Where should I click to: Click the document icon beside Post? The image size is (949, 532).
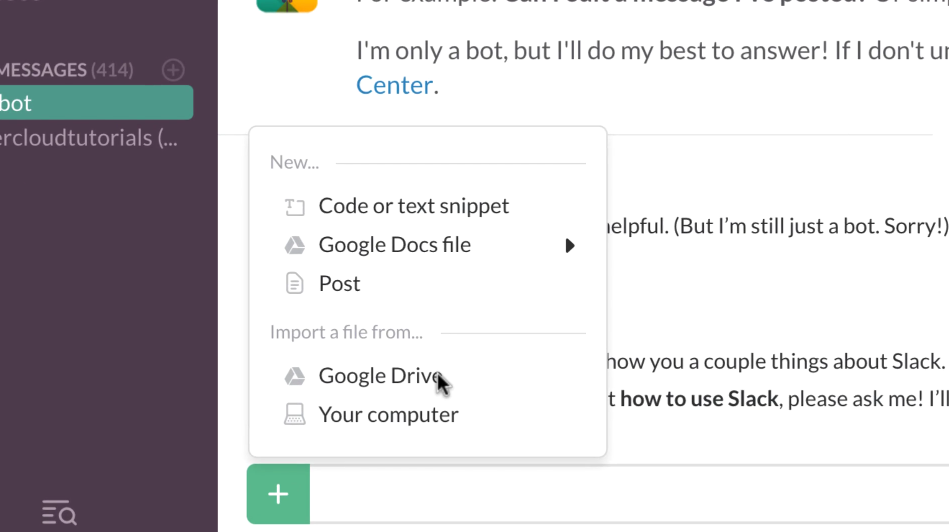click(295, 283)
